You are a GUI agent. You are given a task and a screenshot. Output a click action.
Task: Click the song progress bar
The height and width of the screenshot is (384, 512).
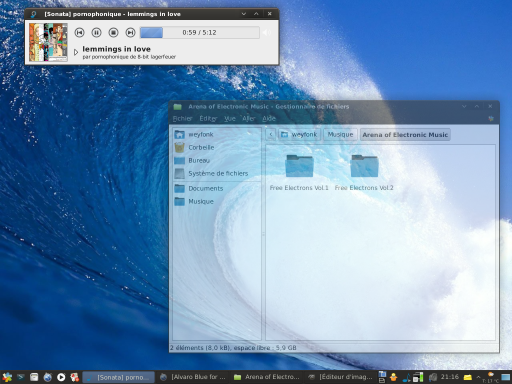pyautogui.click(x=199, y=32)
